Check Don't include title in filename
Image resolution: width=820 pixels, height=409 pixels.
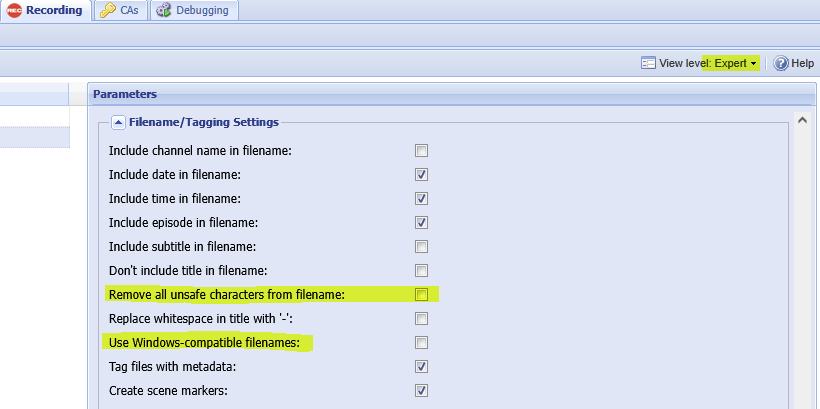pos(422,271)
